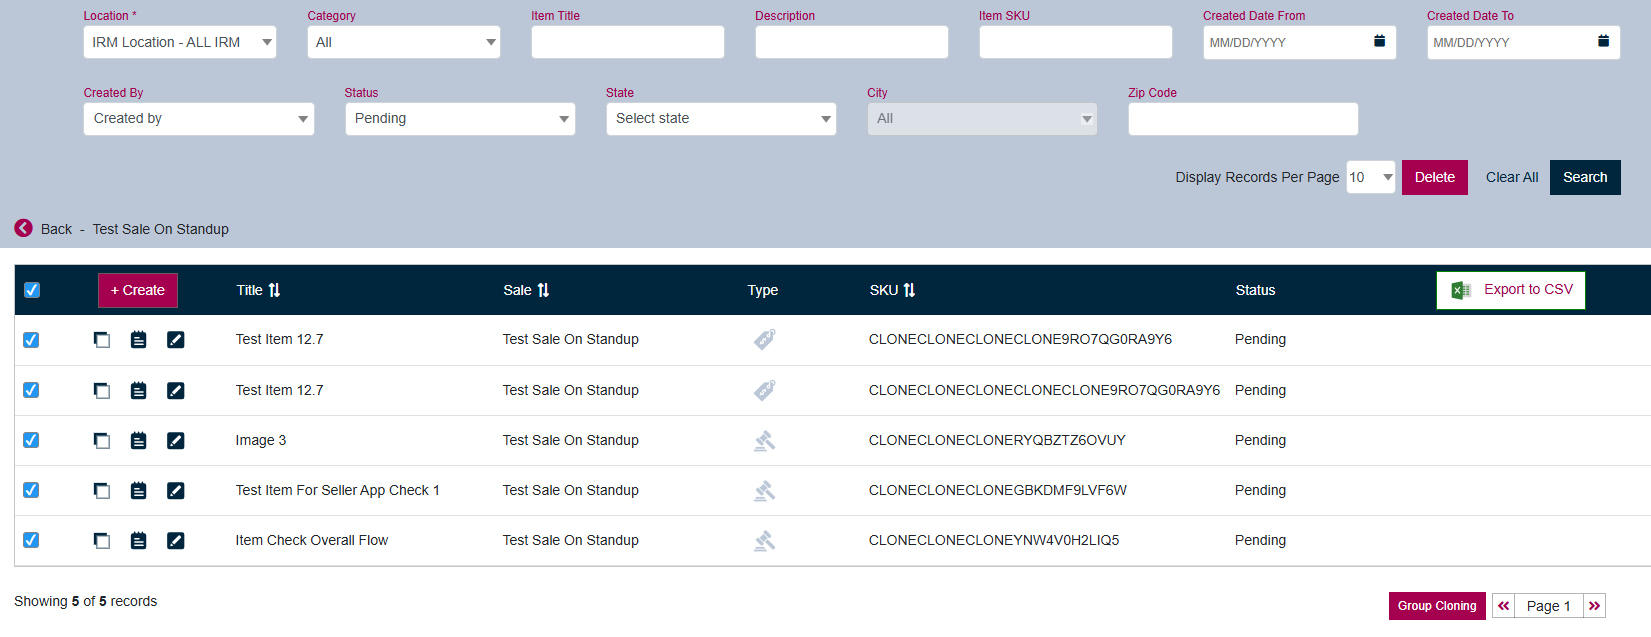Viewport: 1651px width, 637px height.
Task: Click the Delete button
Action: pyautogui.click(x=1435, y=177)
